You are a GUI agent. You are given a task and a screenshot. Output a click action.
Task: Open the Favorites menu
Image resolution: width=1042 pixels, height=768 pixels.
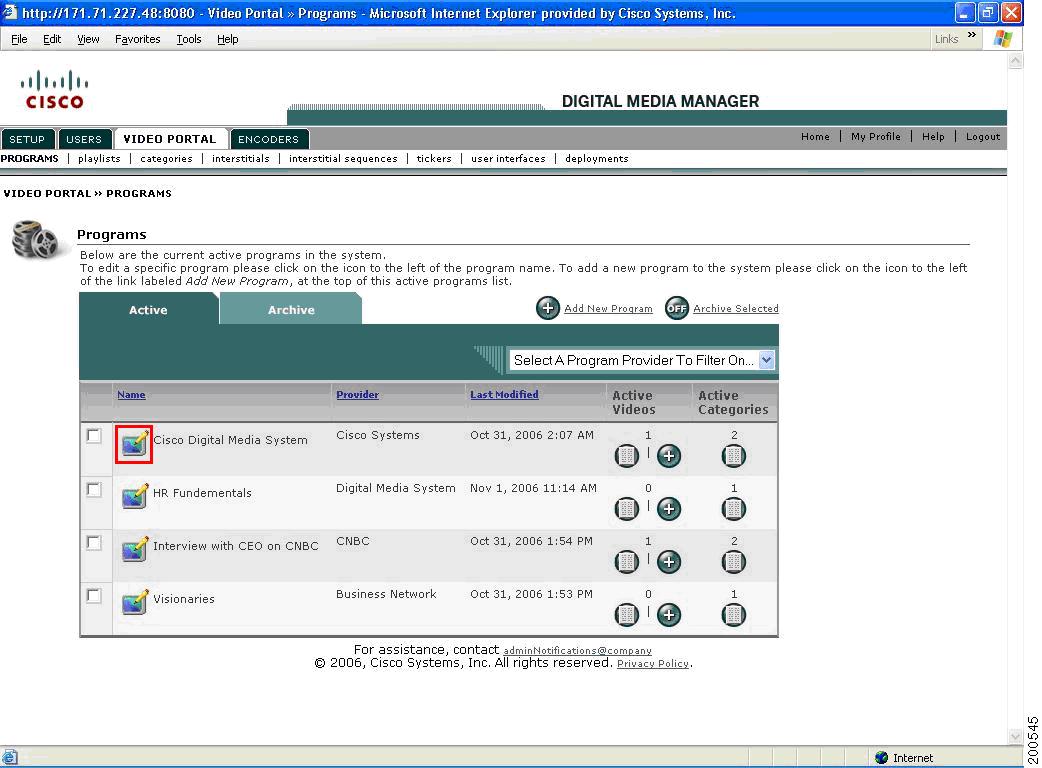(137, 39)
